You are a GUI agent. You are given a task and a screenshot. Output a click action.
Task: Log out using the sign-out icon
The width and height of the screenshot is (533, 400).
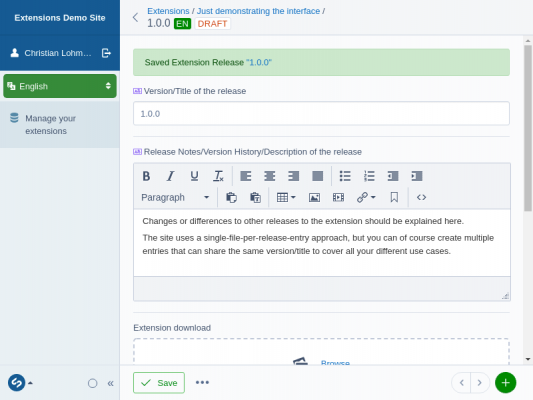tap(106, 53)
